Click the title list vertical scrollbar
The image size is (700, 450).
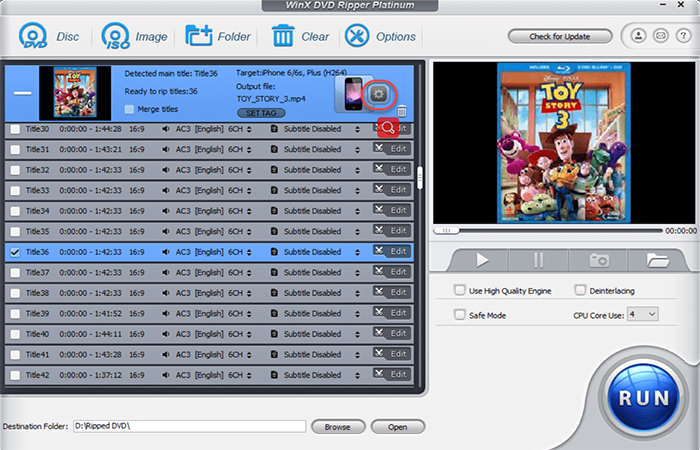pyautogui.click(x=420, y=178)
